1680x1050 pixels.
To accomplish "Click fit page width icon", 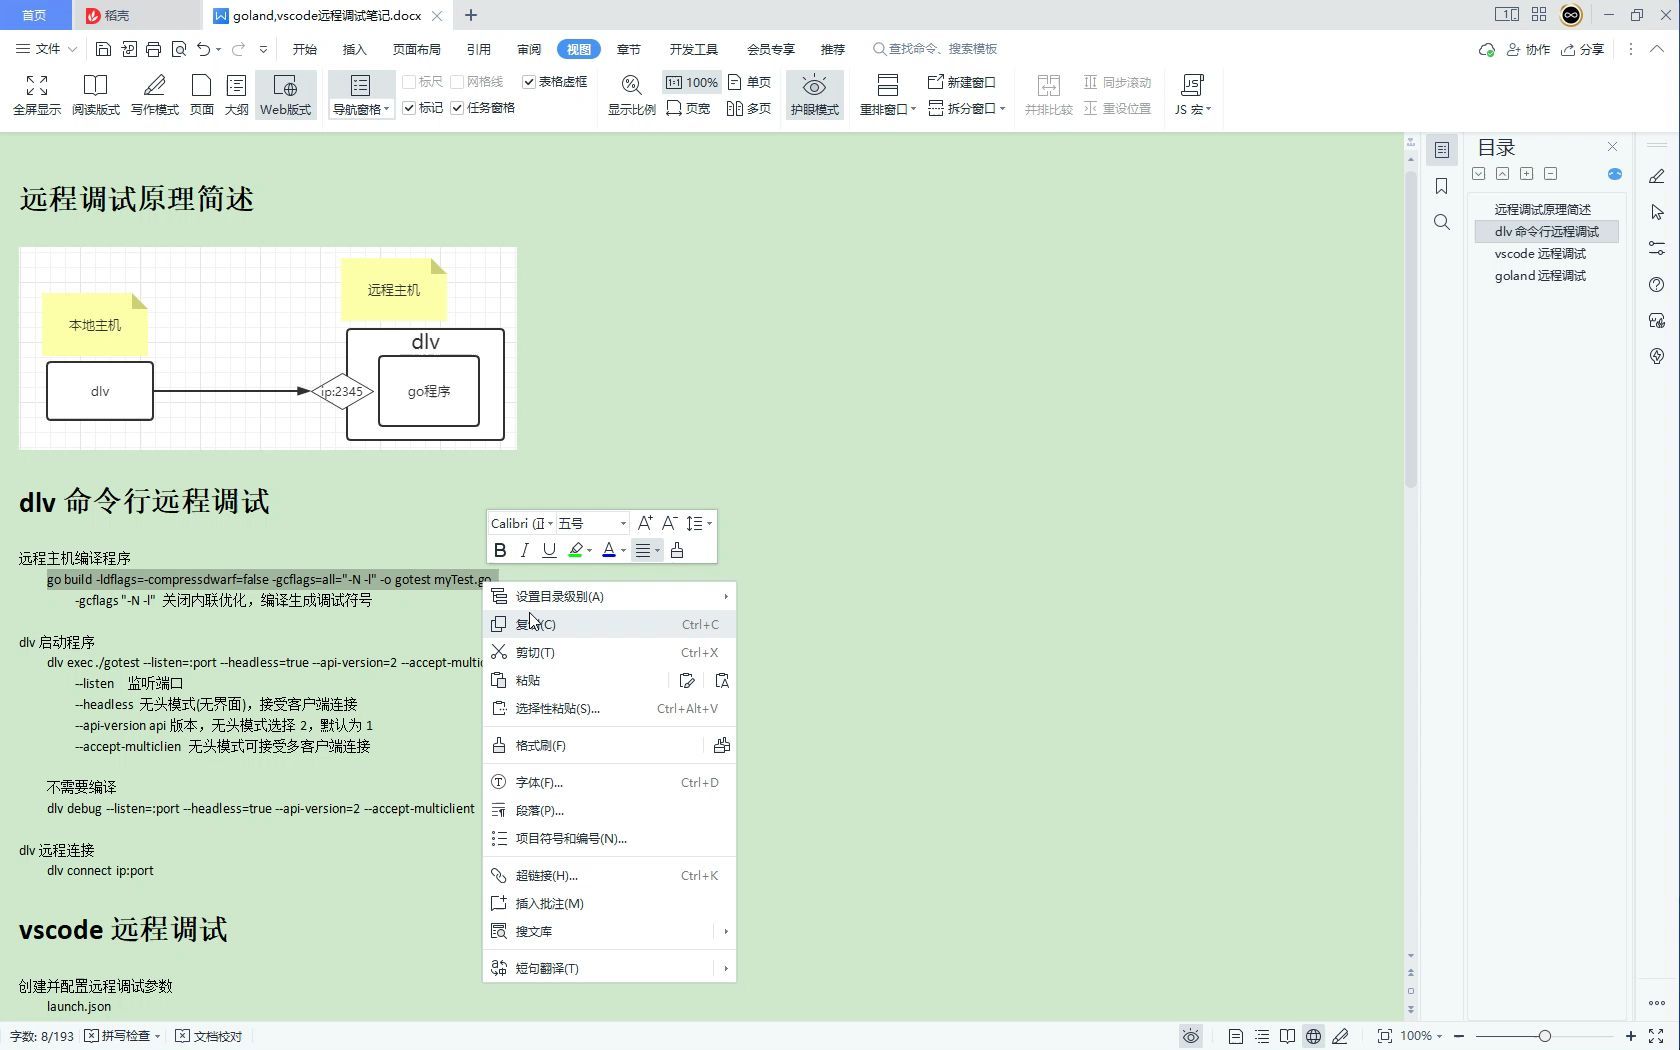I will (689, 108).
